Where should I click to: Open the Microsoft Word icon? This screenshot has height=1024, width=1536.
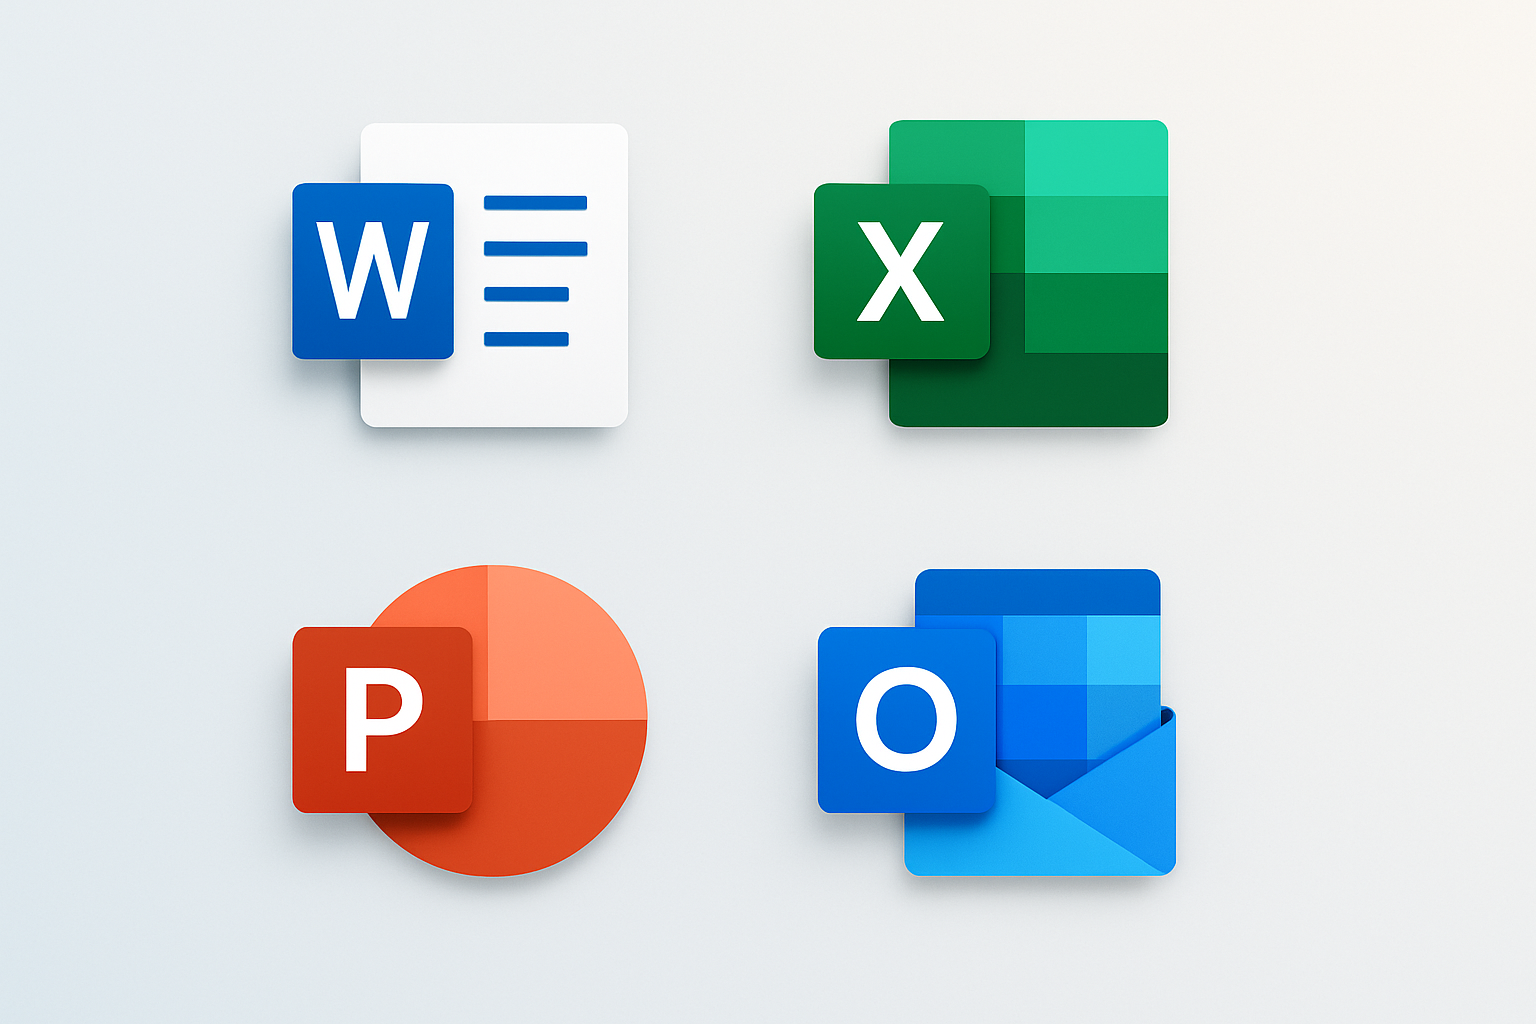[x=460, y=275]
